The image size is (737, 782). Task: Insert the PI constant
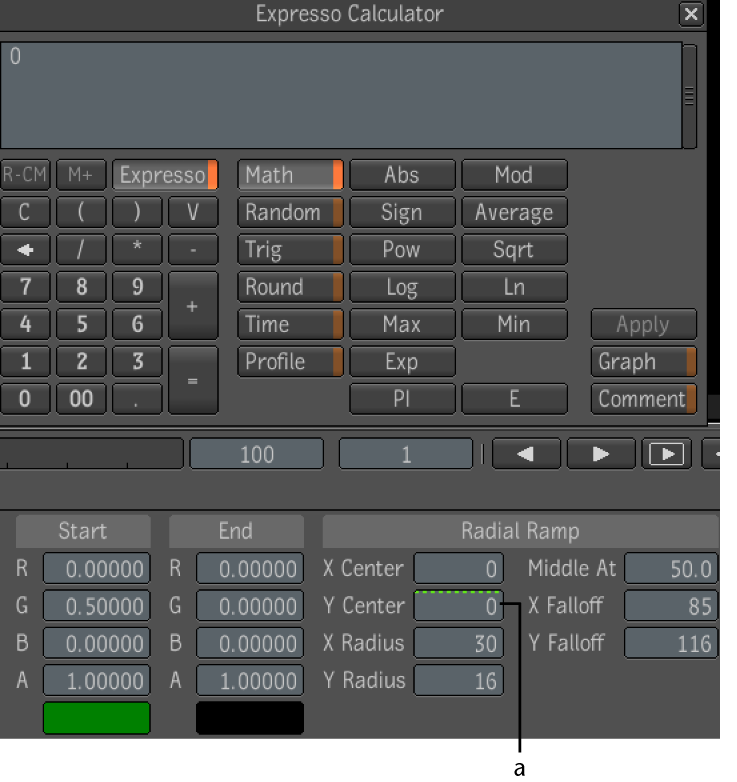coord(402,399)
